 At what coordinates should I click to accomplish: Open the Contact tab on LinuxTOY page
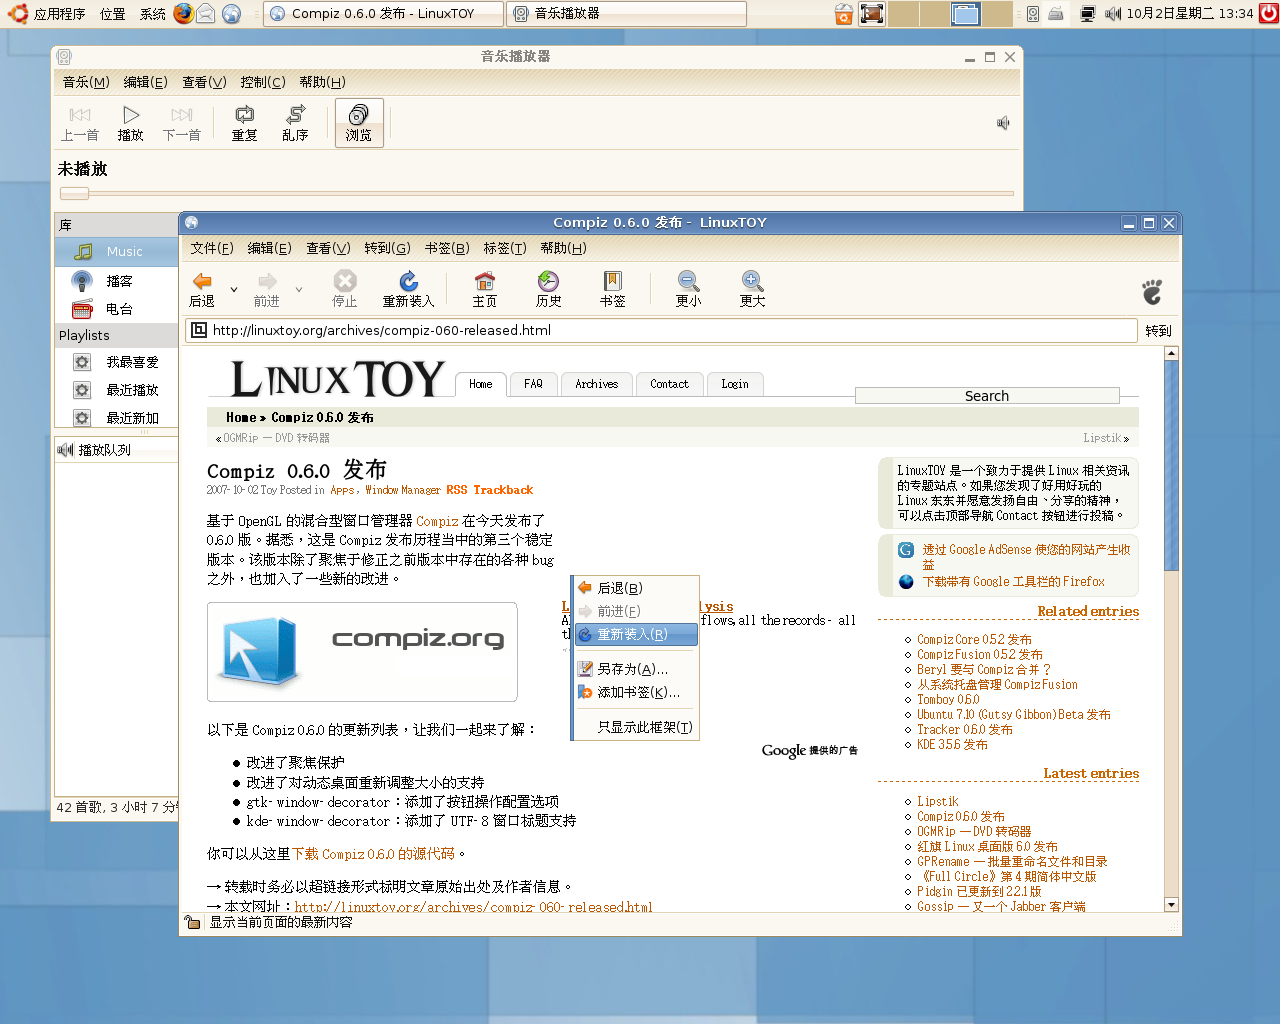(669, 384)
